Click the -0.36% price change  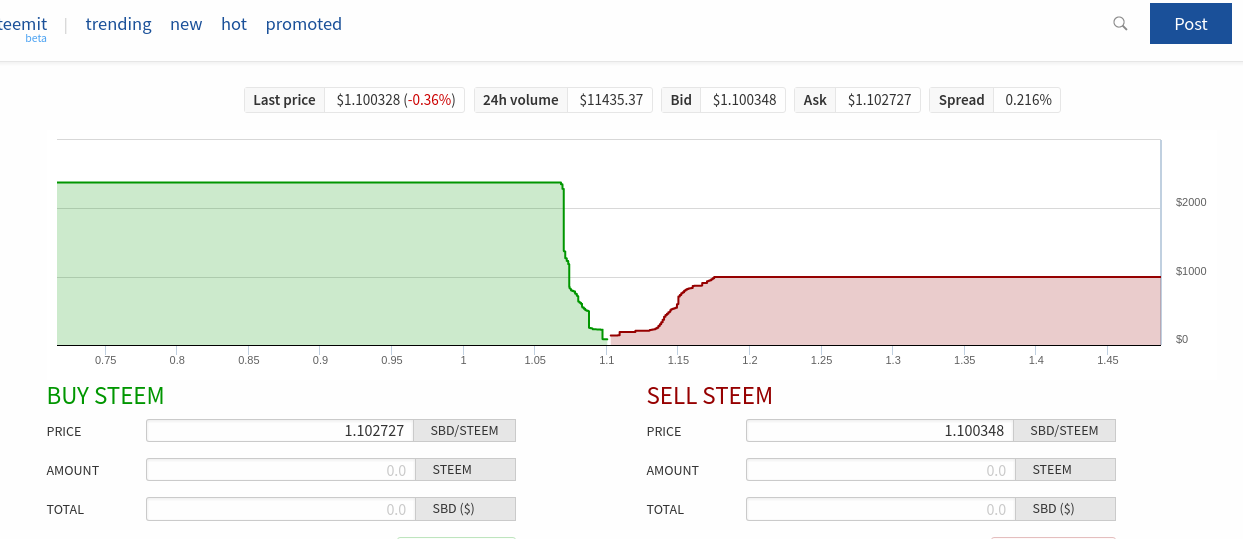click(430, 100)
